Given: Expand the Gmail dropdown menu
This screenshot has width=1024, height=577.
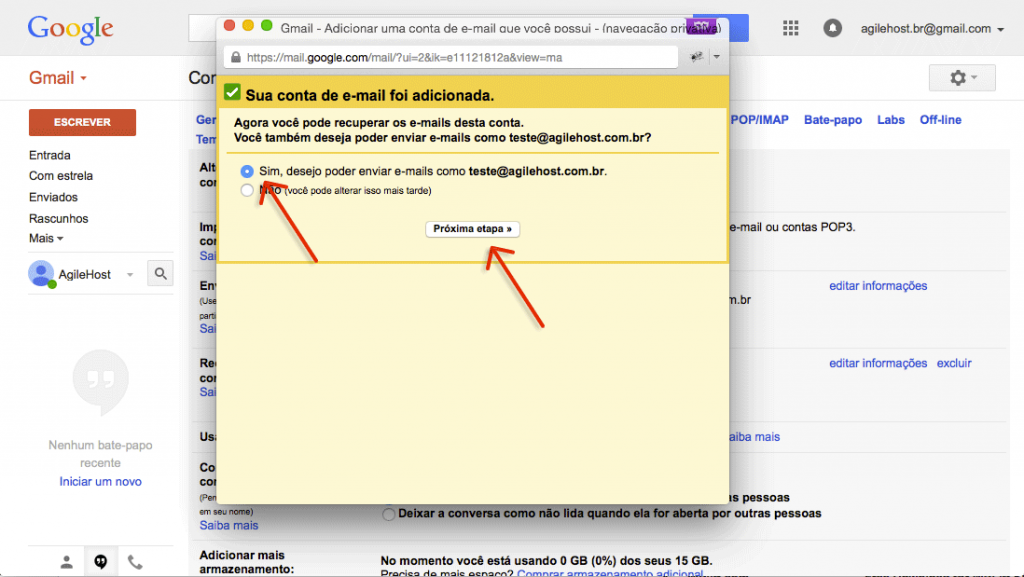Looking at the screenshot, I should pyautogui.click(x=57, y=78).
